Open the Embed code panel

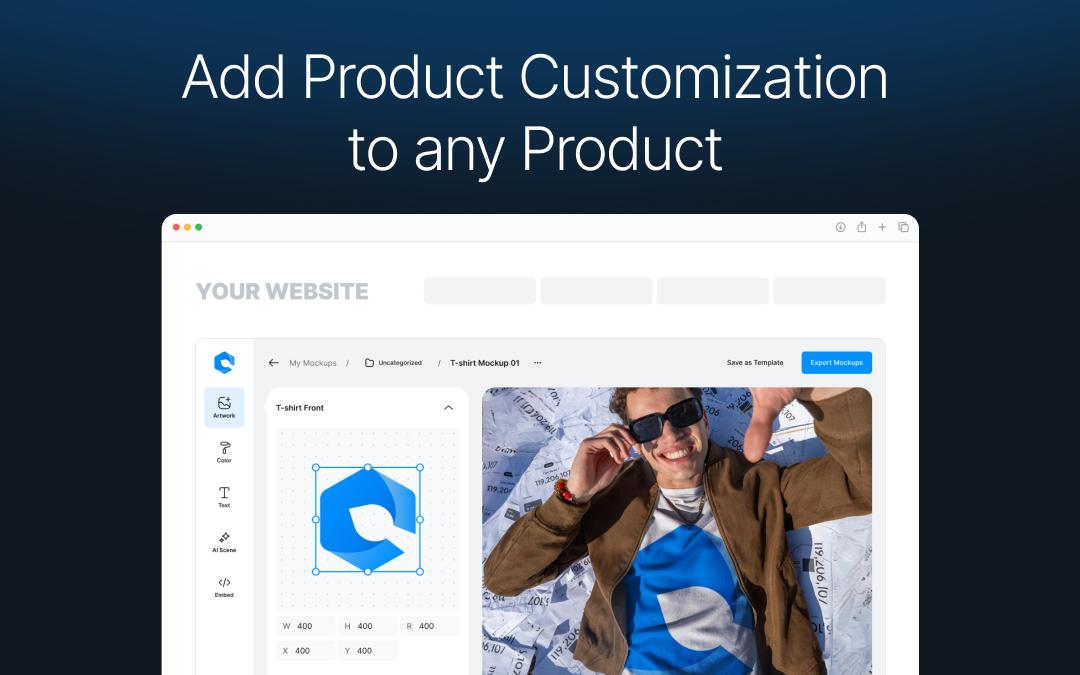224,586
